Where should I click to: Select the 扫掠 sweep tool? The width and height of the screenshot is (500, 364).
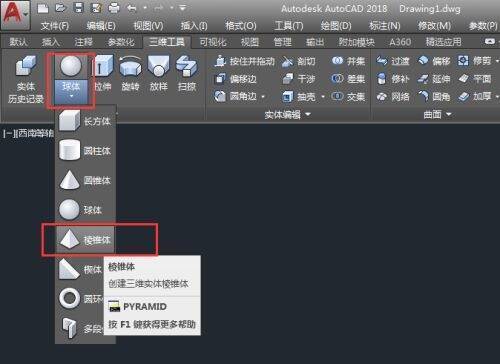[187, 73]
